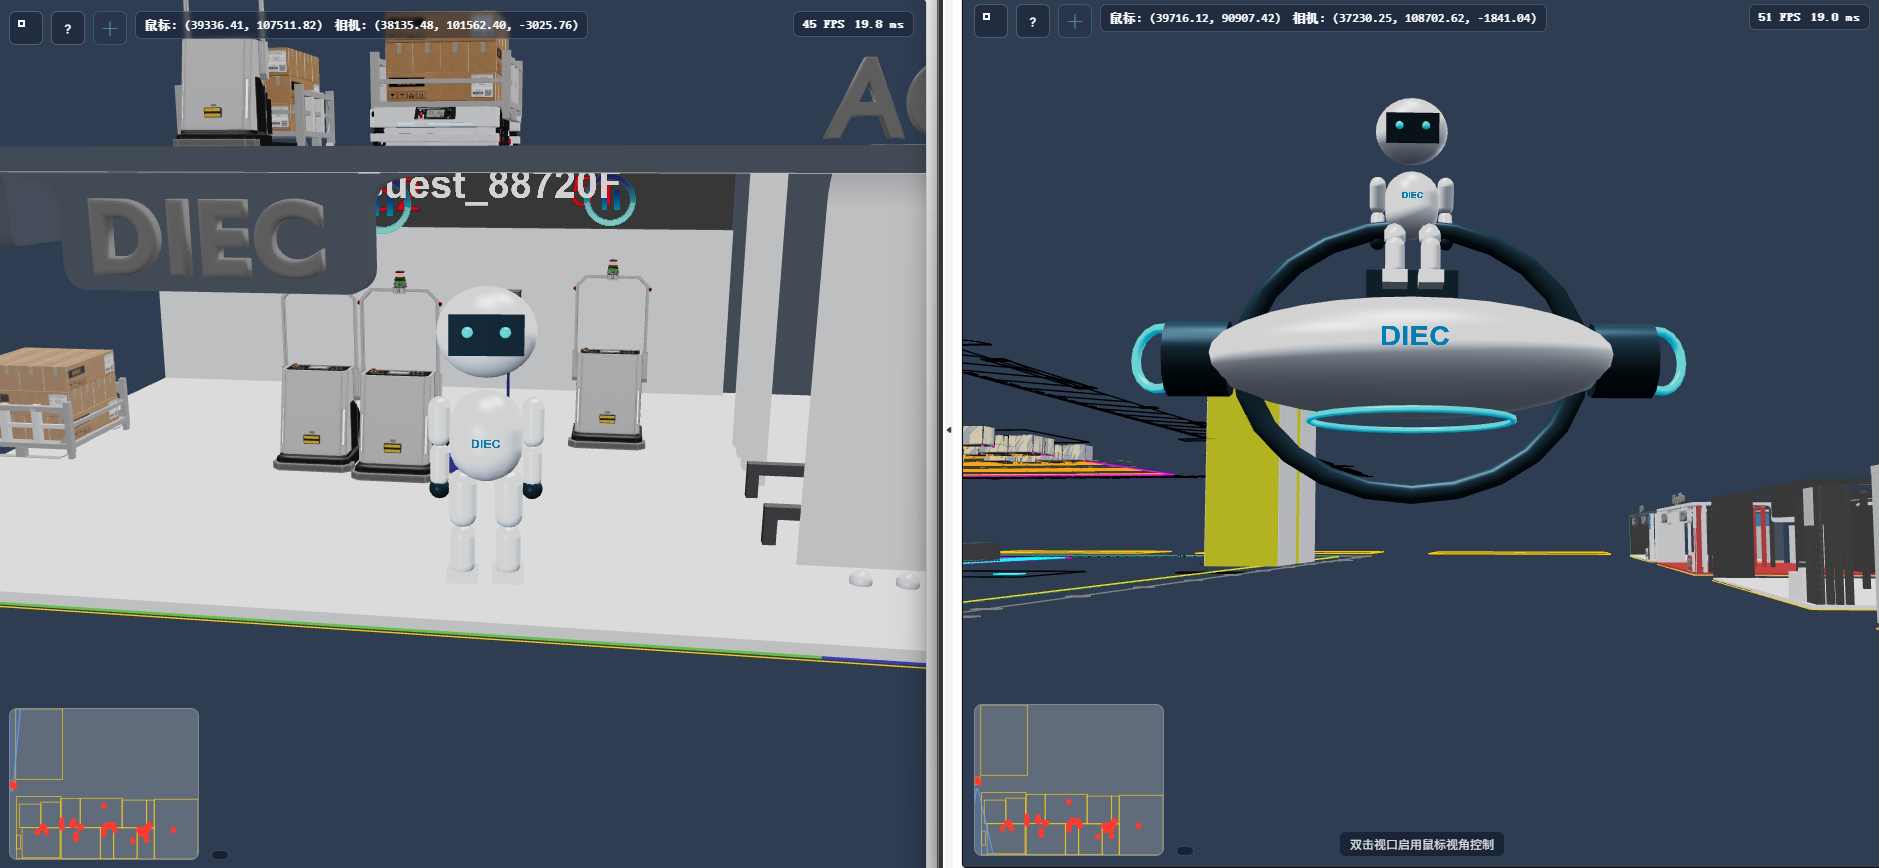Select the standing DIEC robot in the left viewport
The width and height of the screenshot is (1879, 868).
pos(486,434)
